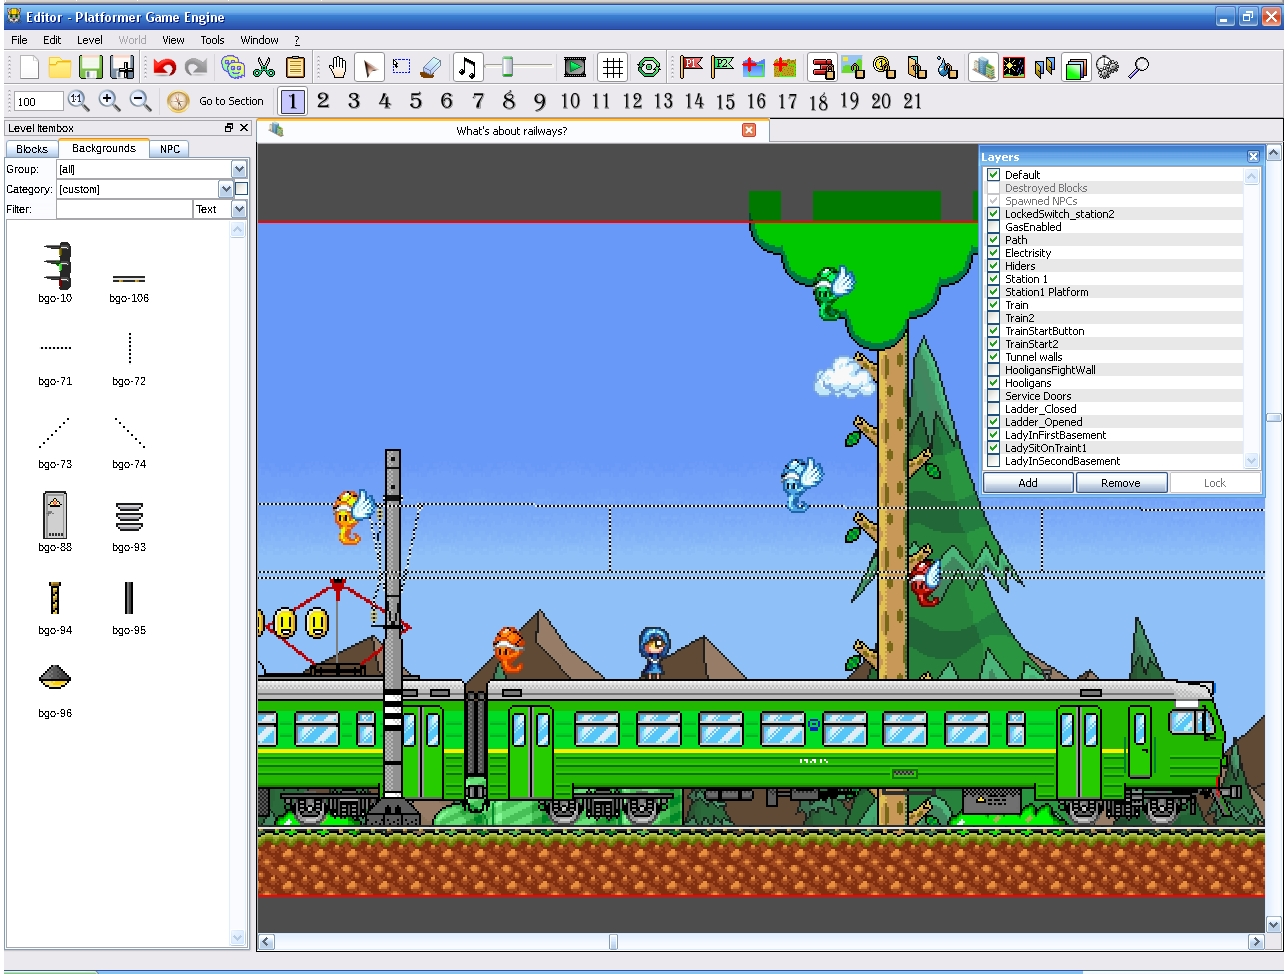The height and width of the screenshot is (974, 1288).
Task: Select the eraser tool
Action: [431, 67]
